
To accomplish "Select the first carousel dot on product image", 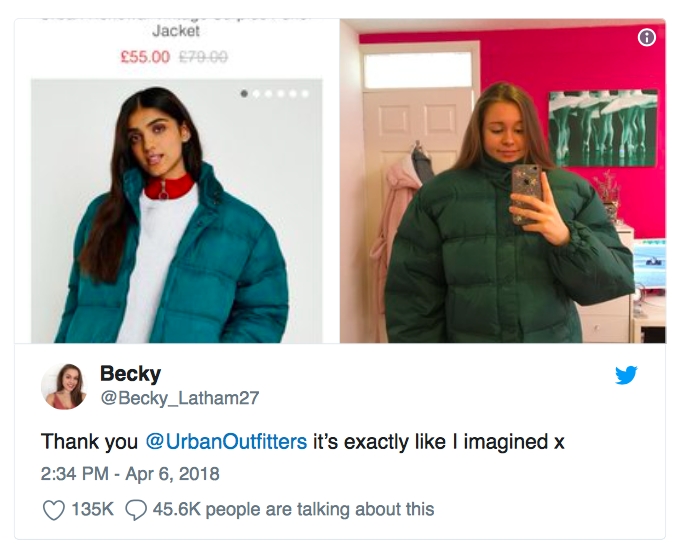I will click(244, 93).
